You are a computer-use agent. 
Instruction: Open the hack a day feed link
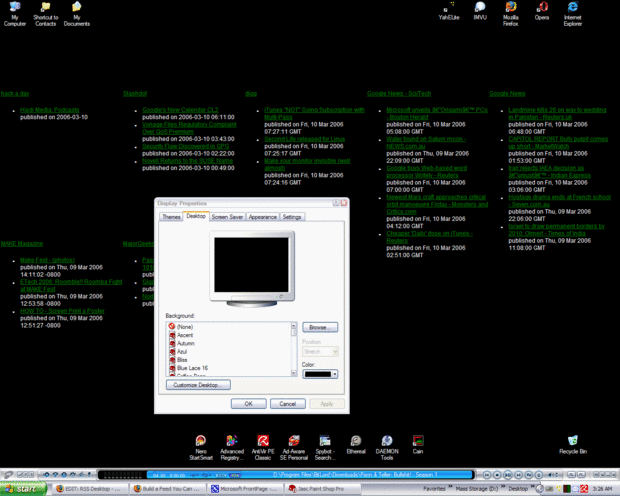(x=15, y=94)
